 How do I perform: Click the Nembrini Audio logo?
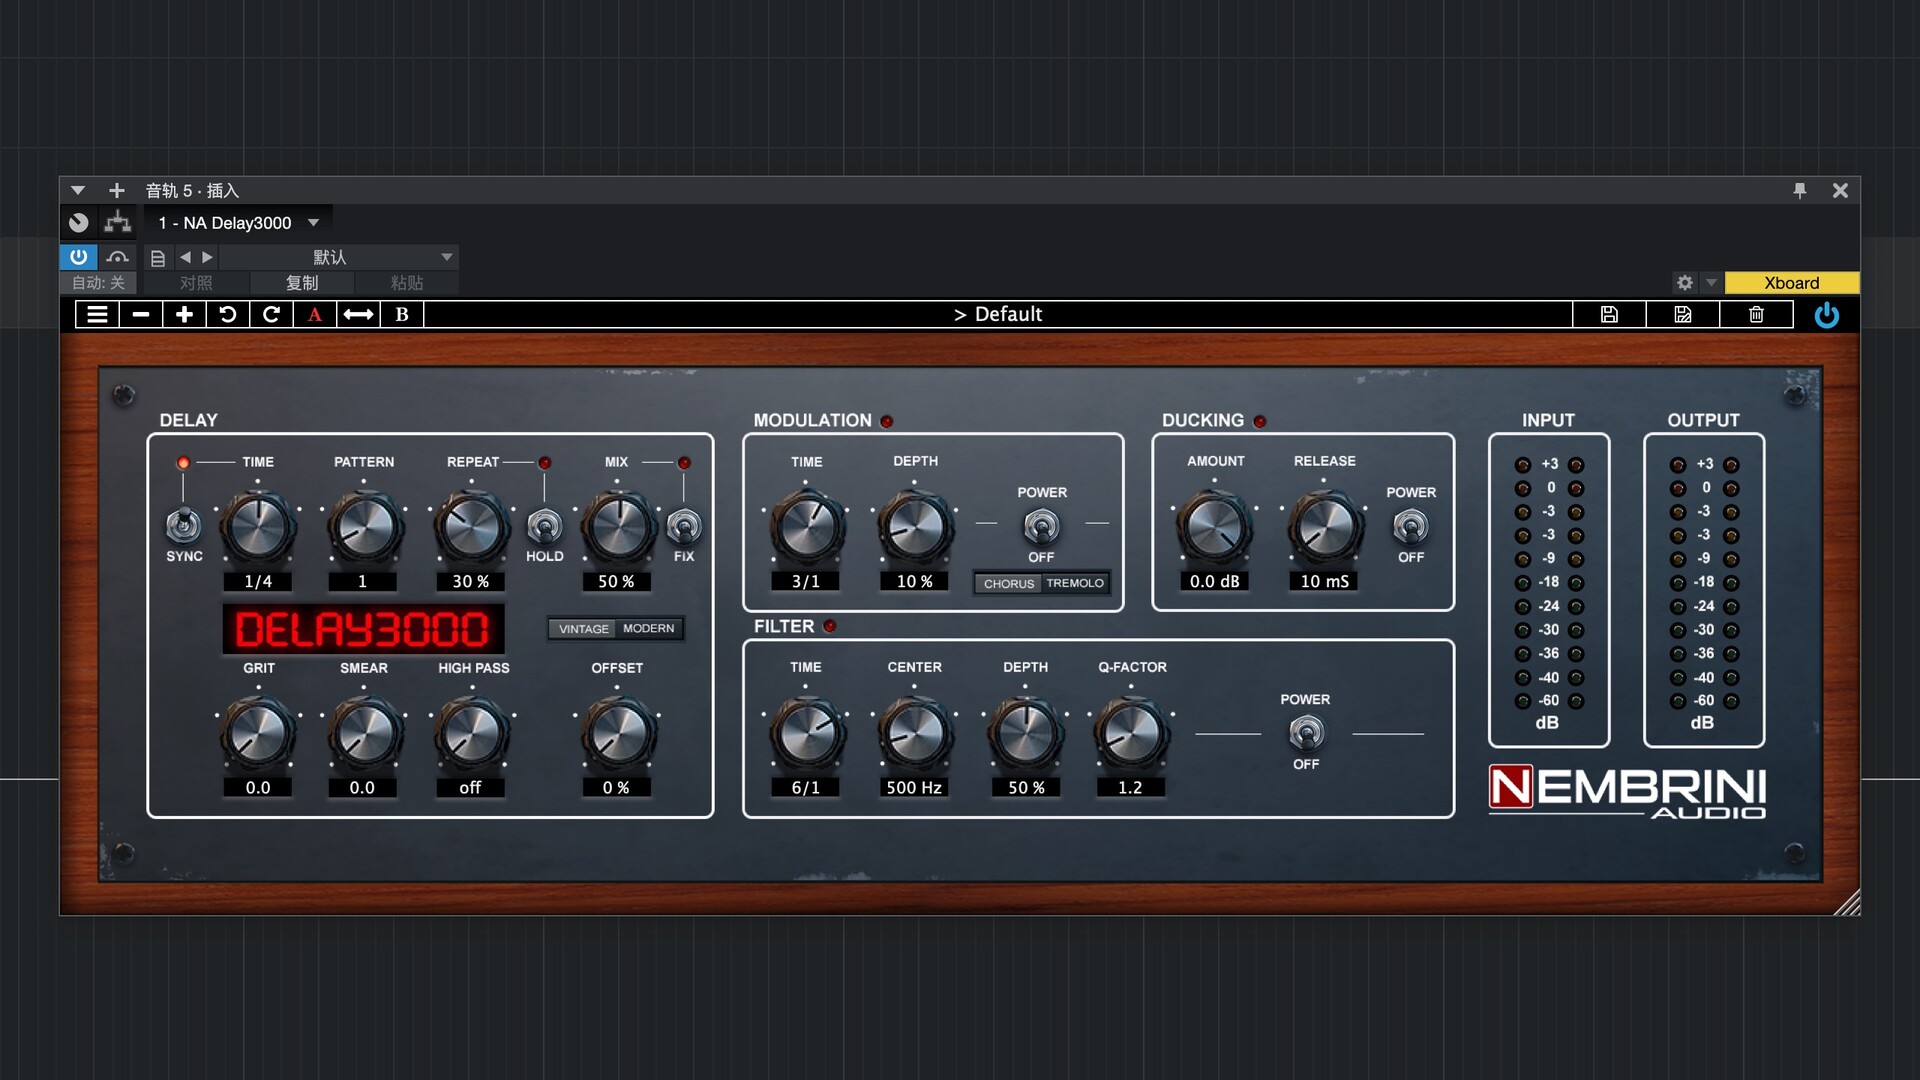click(1627, 792)
